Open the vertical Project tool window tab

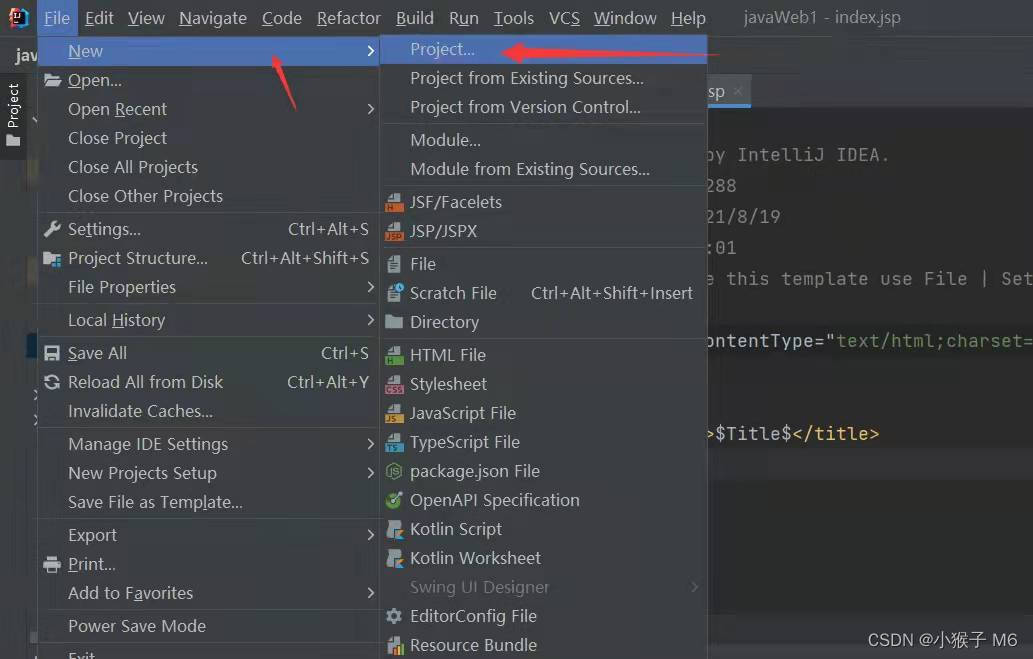coord(13,116)
